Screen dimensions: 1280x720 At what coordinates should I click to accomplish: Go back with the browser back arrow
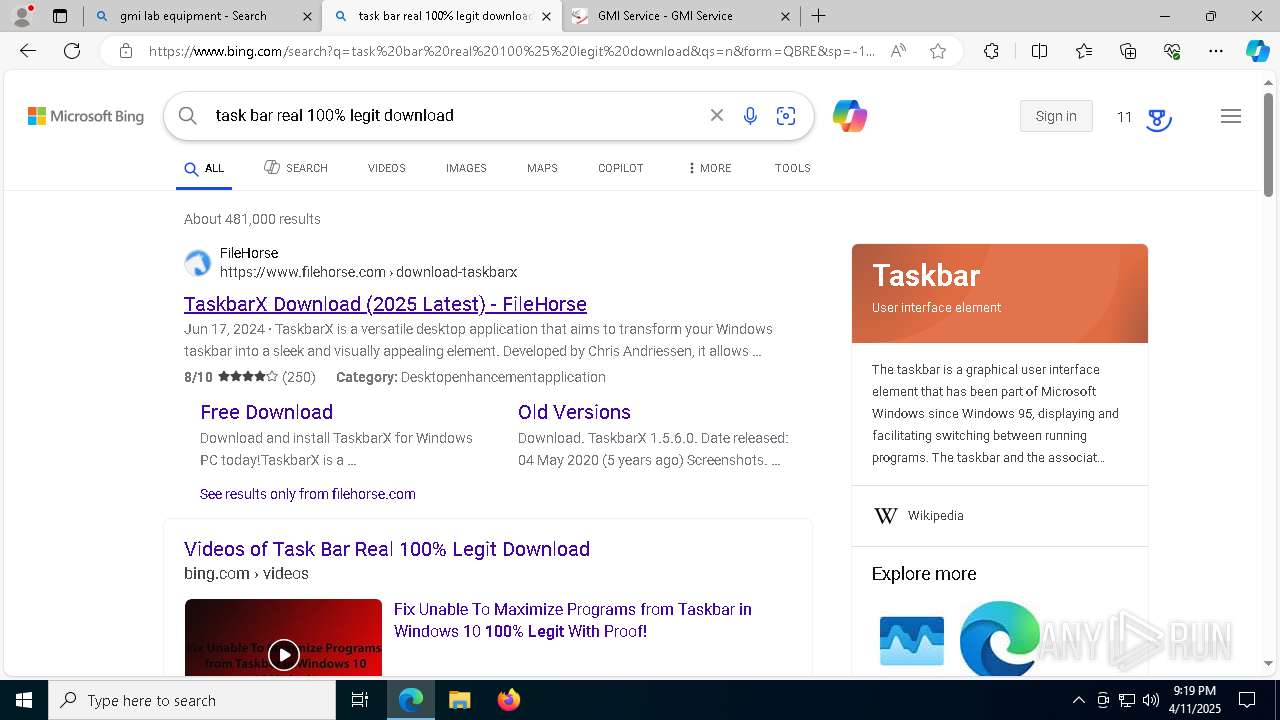click(x=28, y=51)
